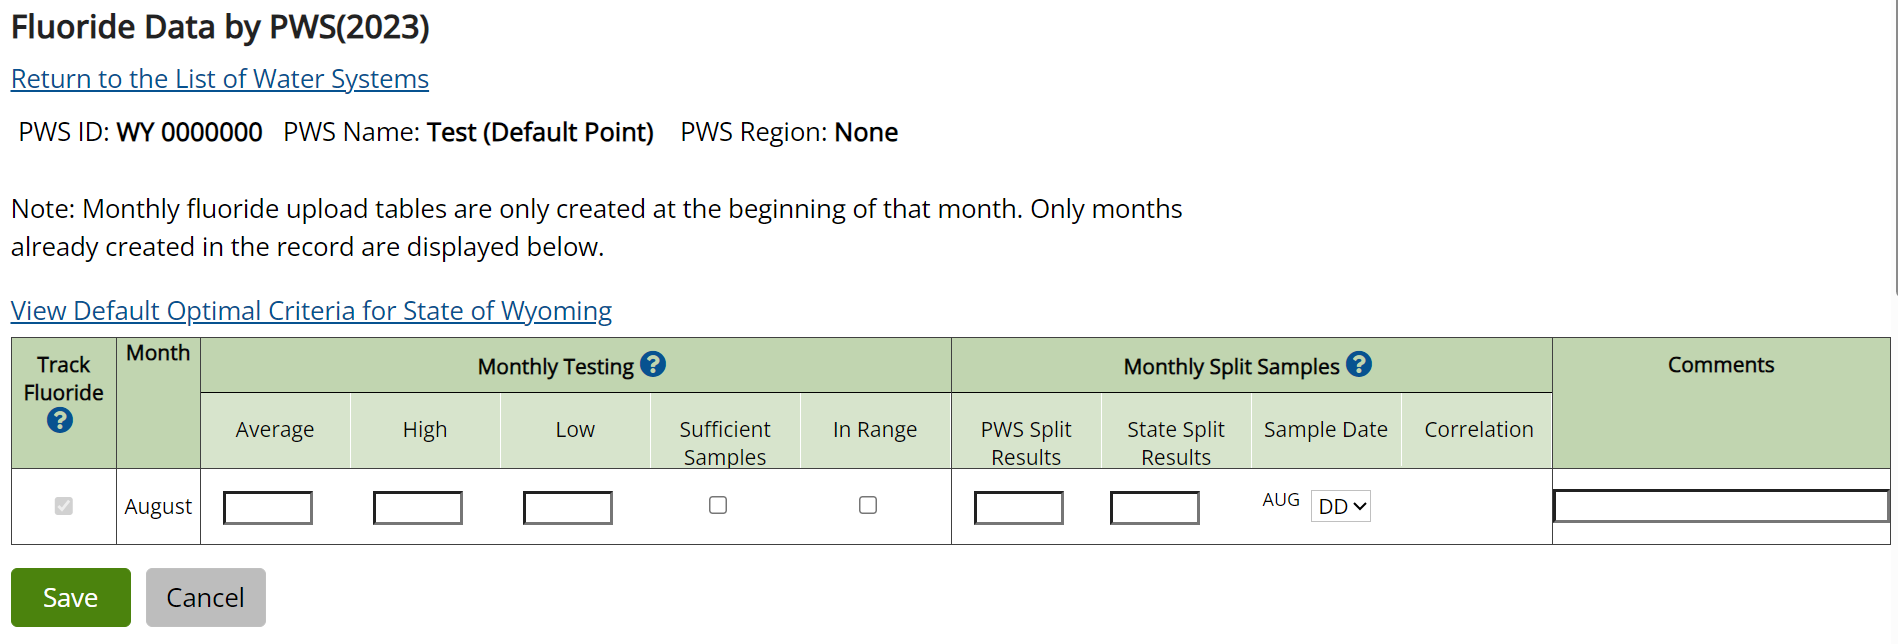This screenshot has width=1898, height=644.
Task: Select the Low value input field
Action: pyautogui.click(x=568, y=508)
